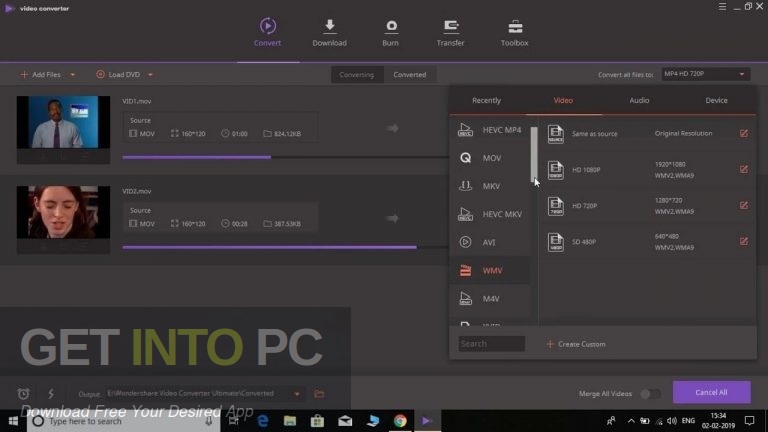
Task: Expand the Load DVD dropdown arrow
Action: (x=150, y=75)
